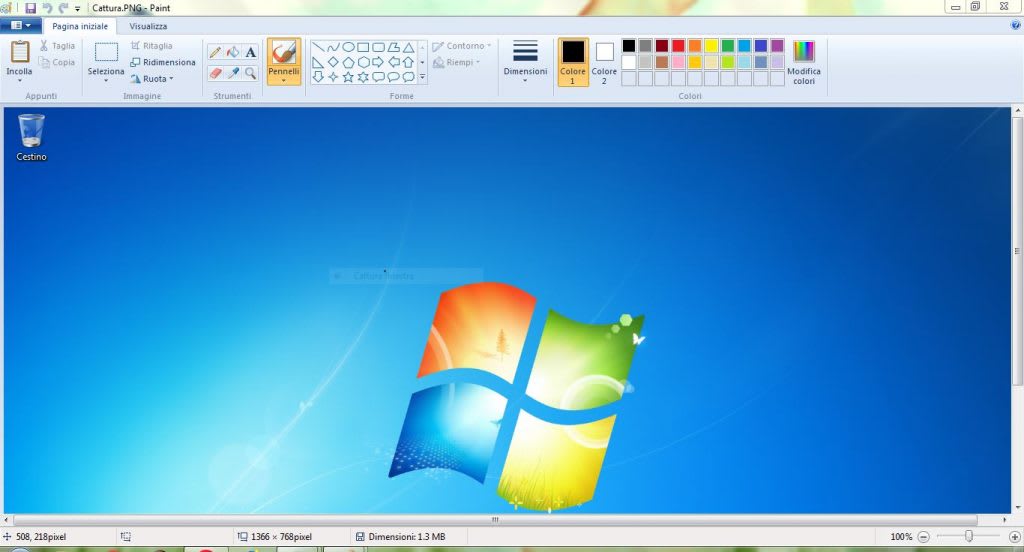Click the Pennelli brush icon
The width and height of the screenshot is (1024, 552).
(283, 52)
